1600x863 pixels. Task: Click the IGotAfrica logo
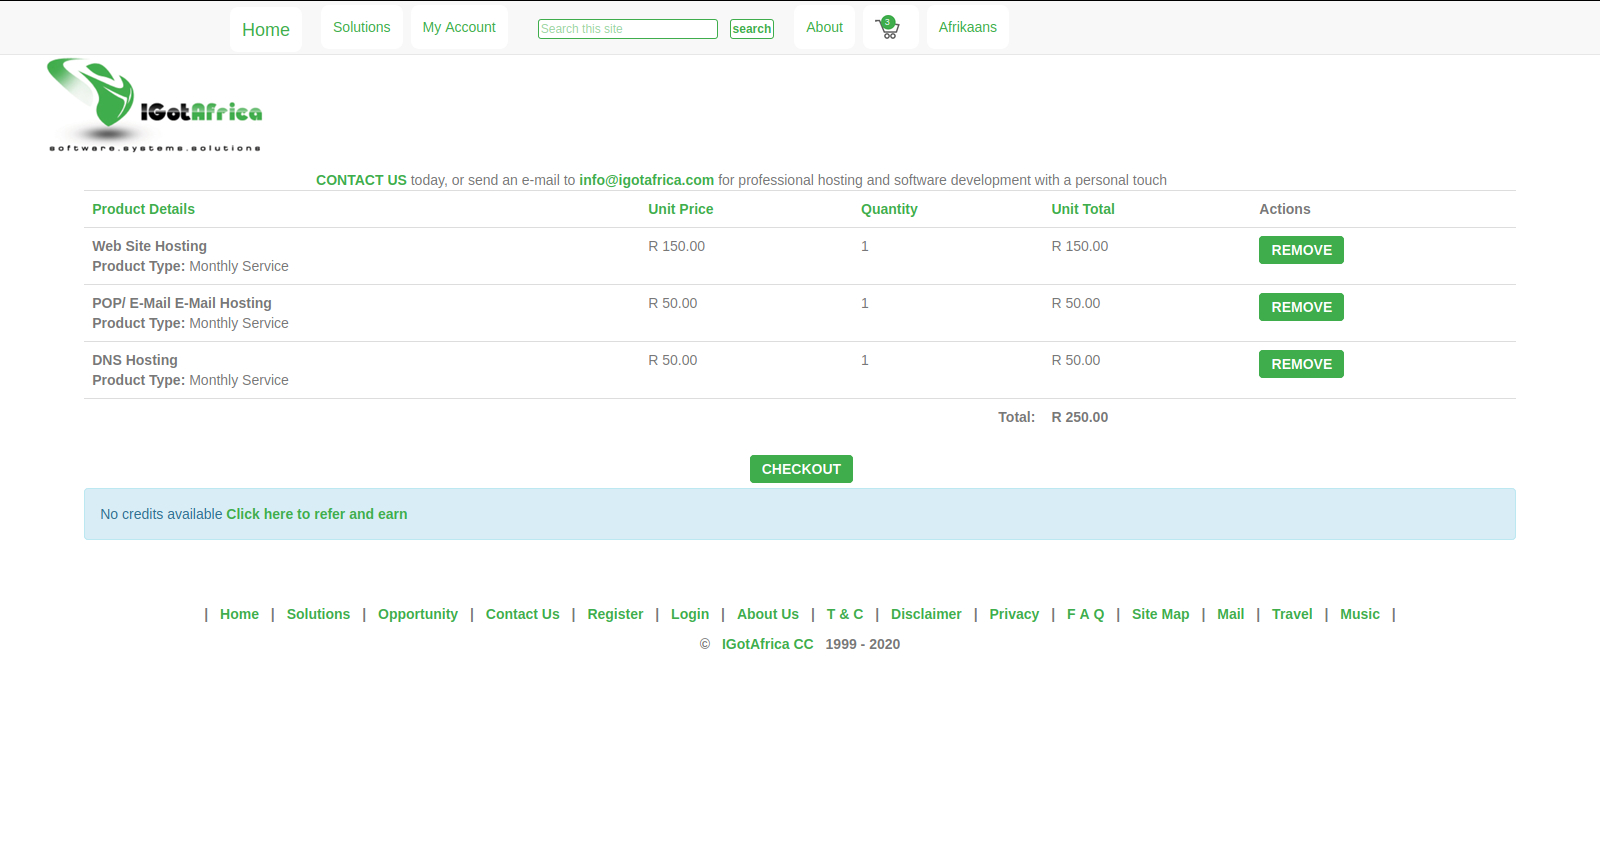click(x=155, y=106)
